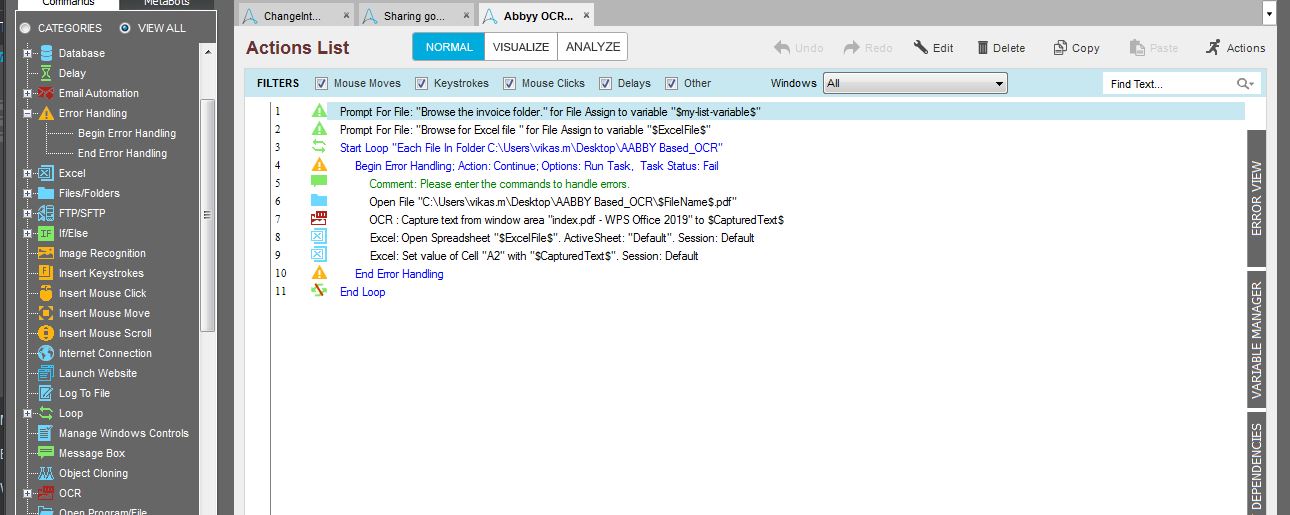Switch to VISUALIZE view

click(520, 47)
